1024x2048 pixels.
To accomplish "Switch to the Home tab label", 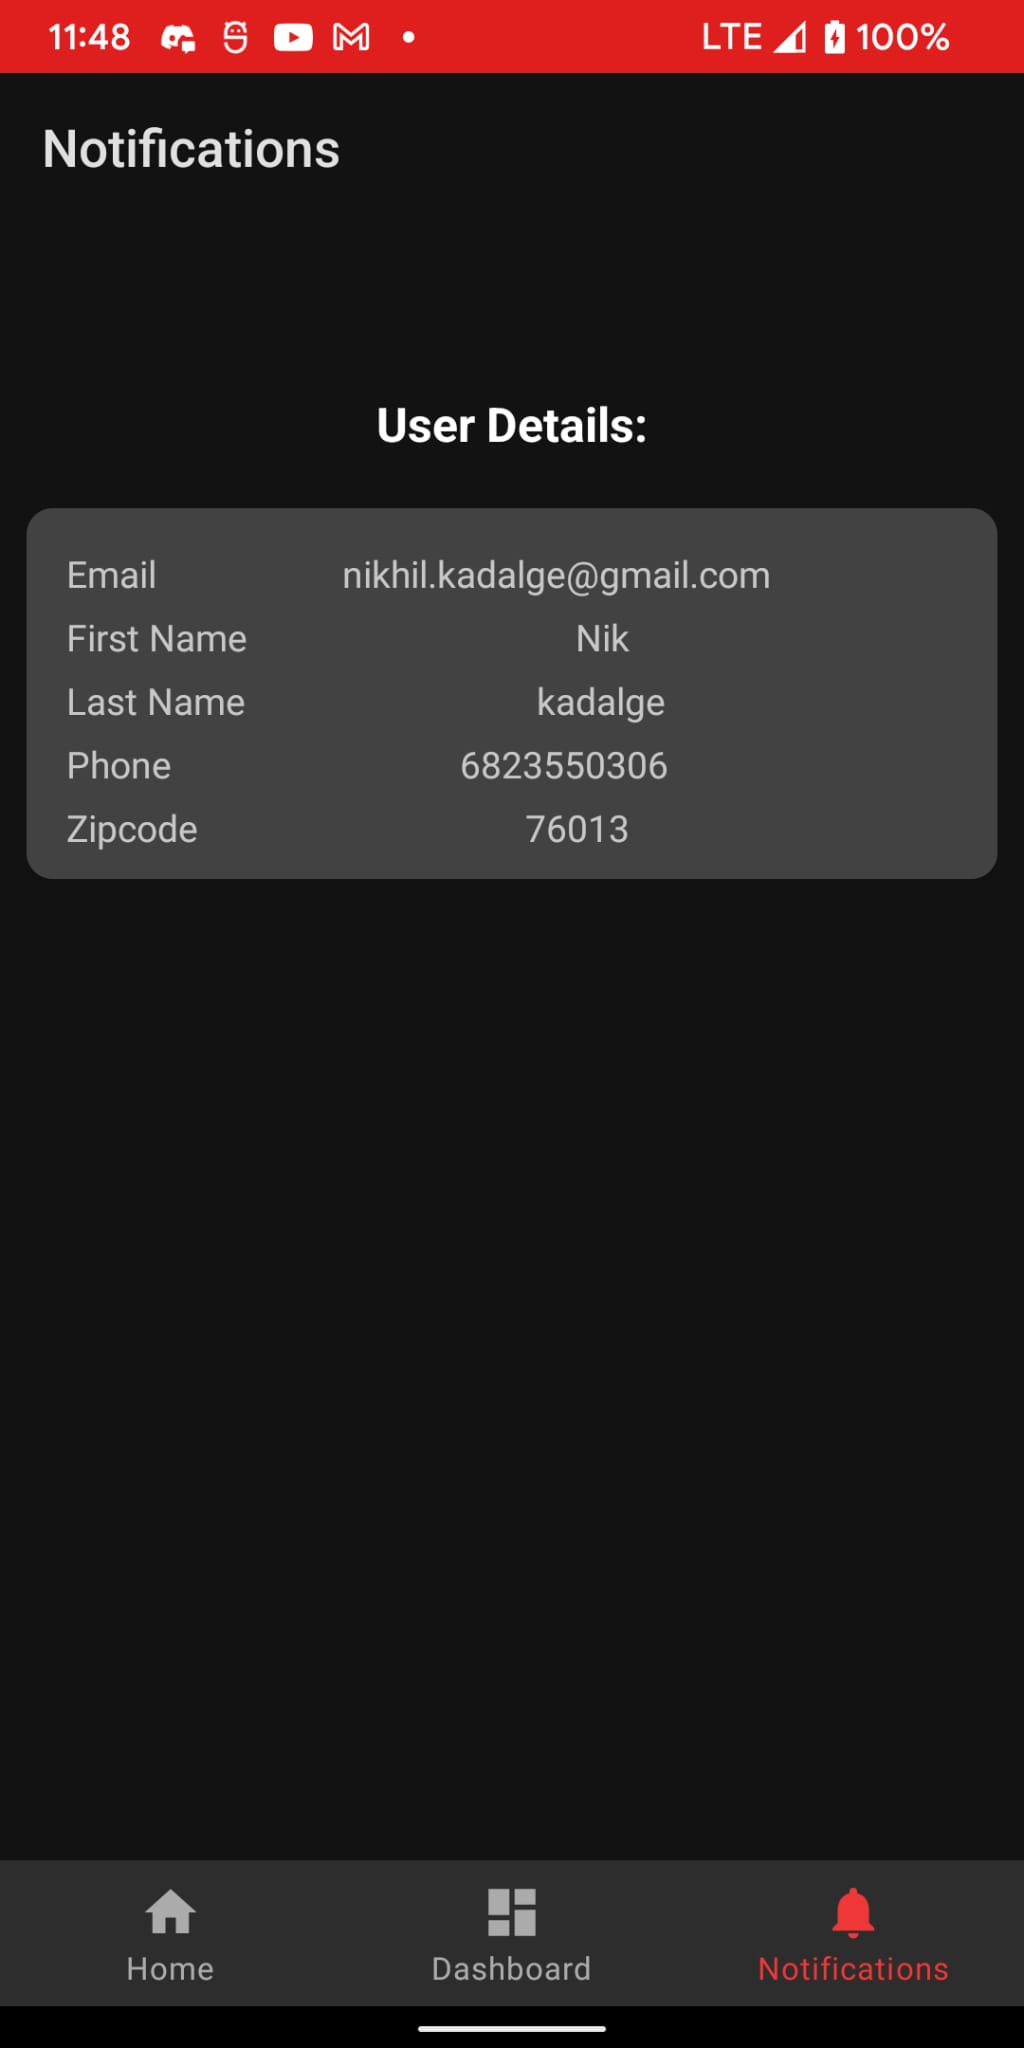I will click(x=170, y=1969).
